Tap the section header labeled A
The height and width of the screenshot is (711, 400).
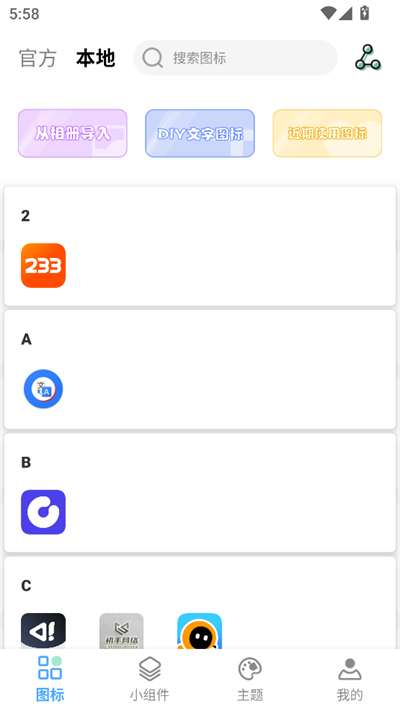point(26,339)
